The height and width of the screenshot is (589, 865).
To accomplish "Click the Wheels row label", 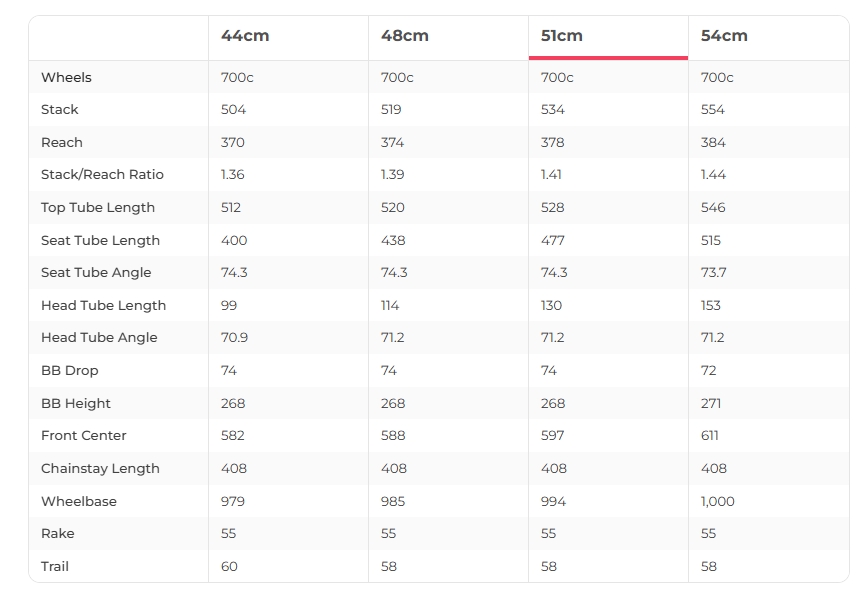I will point(66,77).
